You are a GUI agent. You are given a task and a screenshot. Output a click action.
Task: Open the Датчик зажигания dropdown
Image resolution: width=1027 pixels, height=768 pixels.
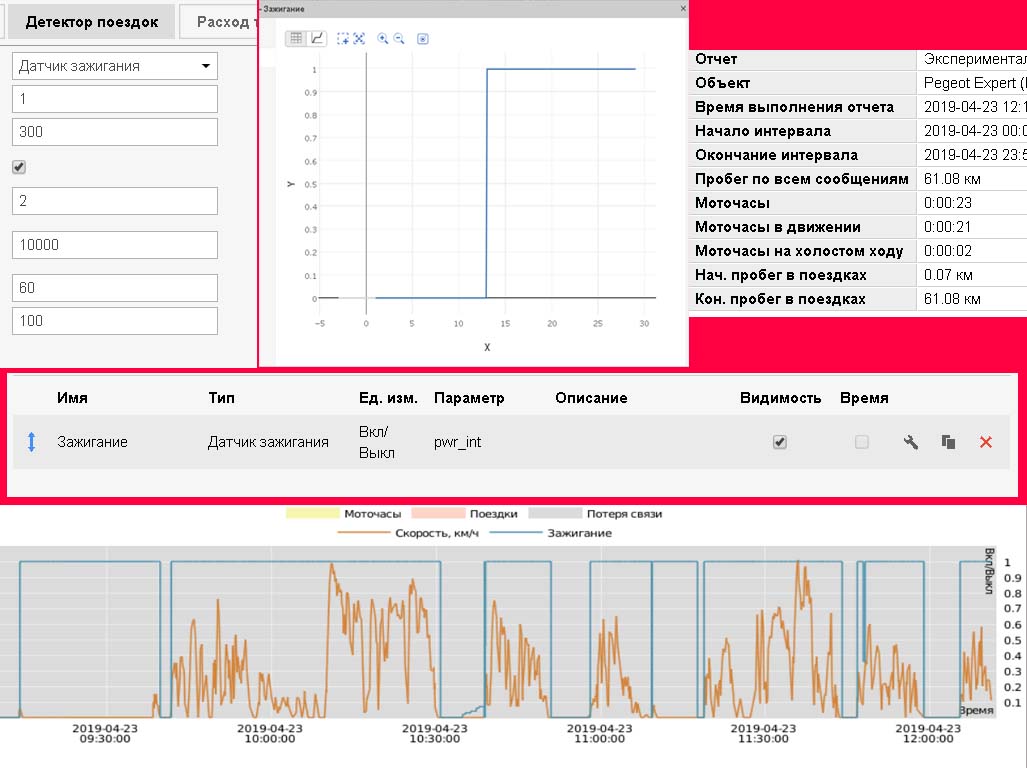click(114, 66)
